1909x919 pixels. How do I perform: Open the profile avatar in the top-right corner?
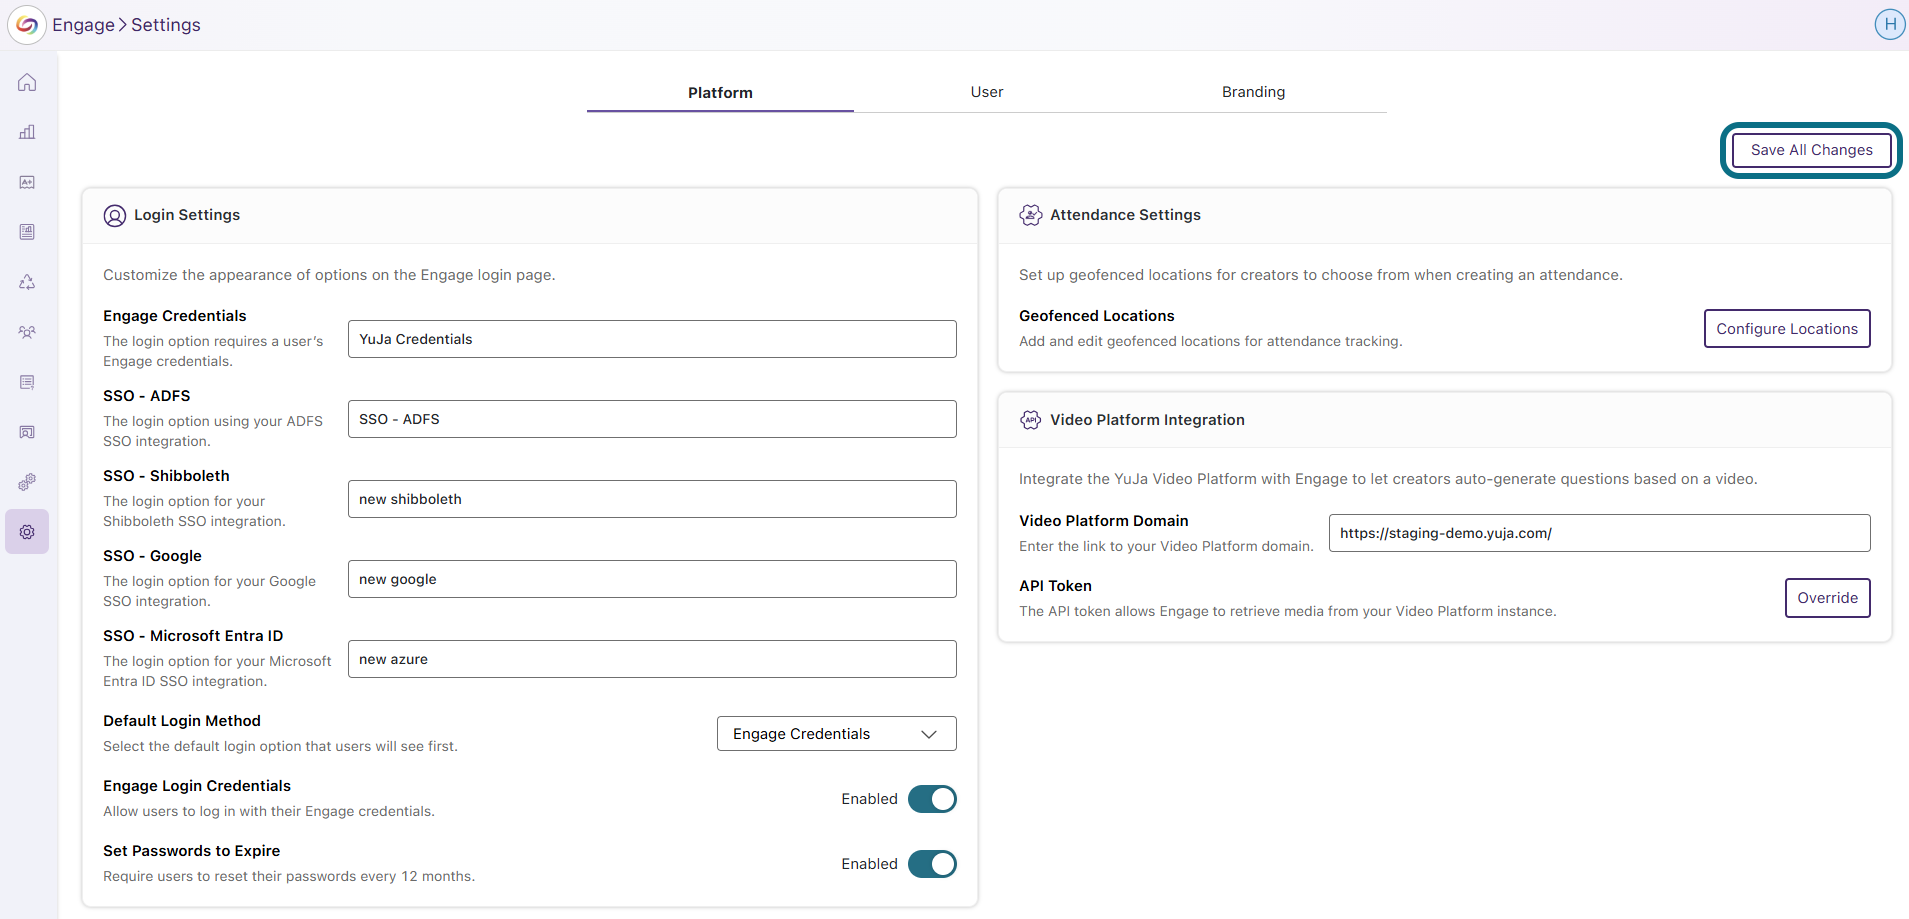[x=1889, y=24]
